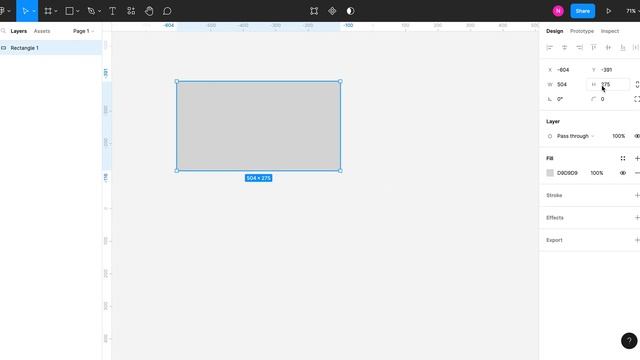
Task: Select the Add comment tool
Action: coord(167,11)
